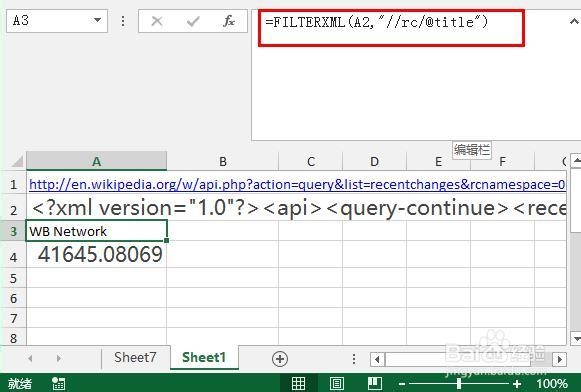Select row 8 header
The width and height of the screenshot is (581, 392).
[14, 338]
